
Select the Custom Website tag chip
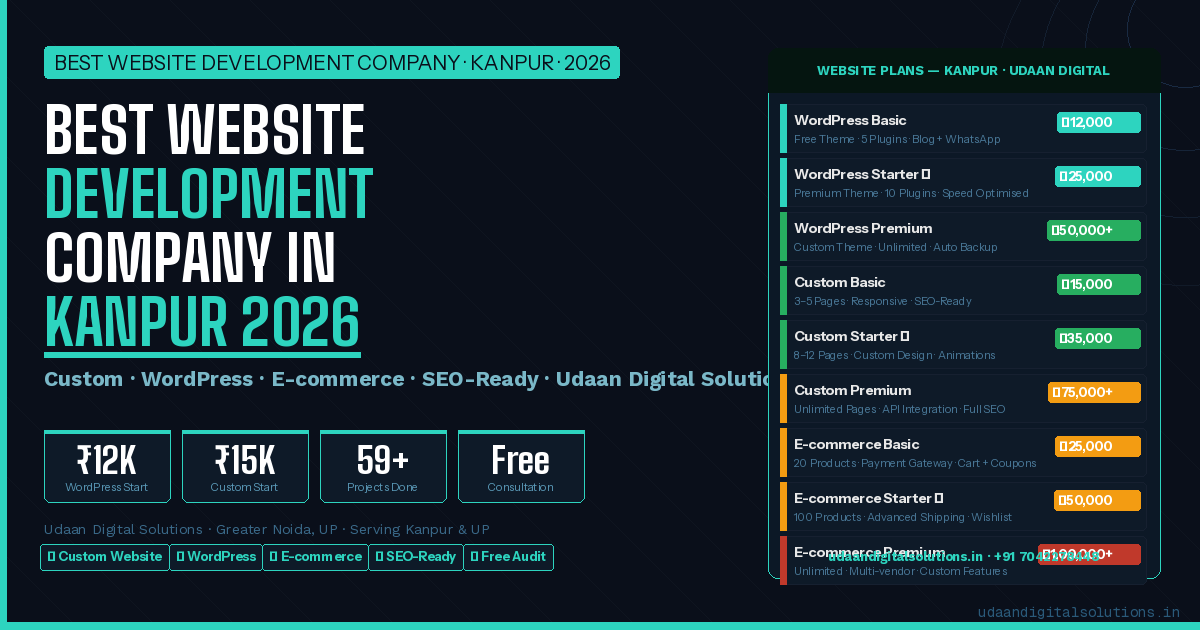coord(105,557)
